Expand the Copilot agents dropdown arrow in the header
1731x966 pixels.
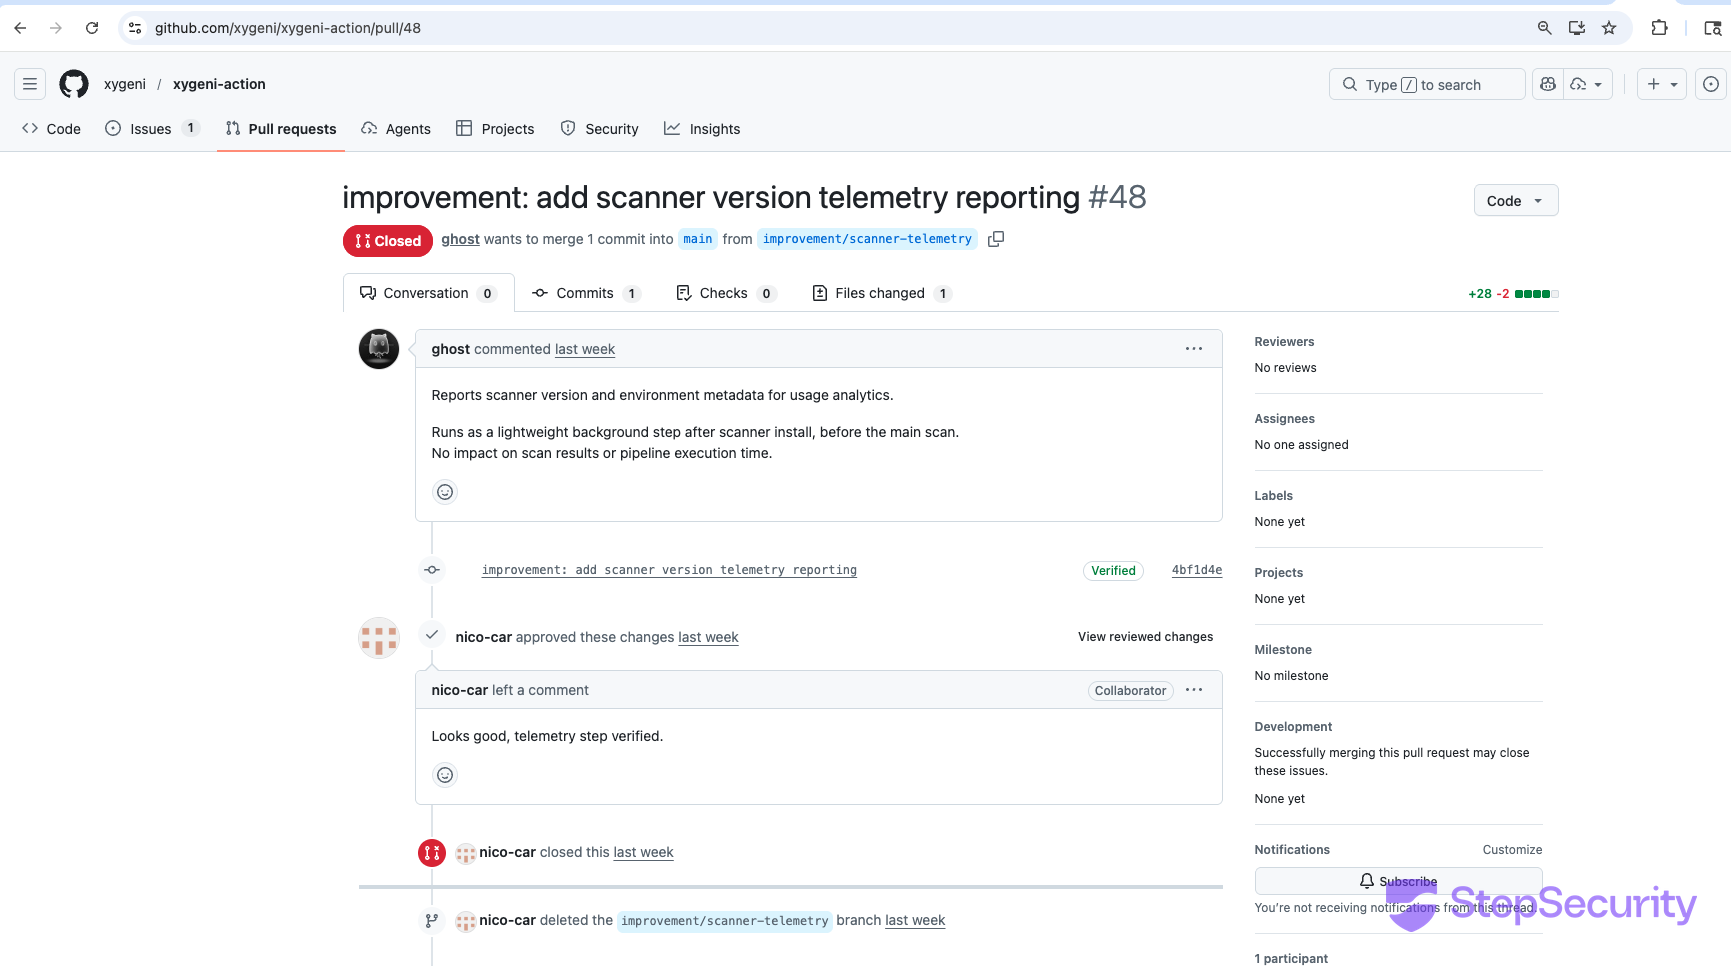1597,84
